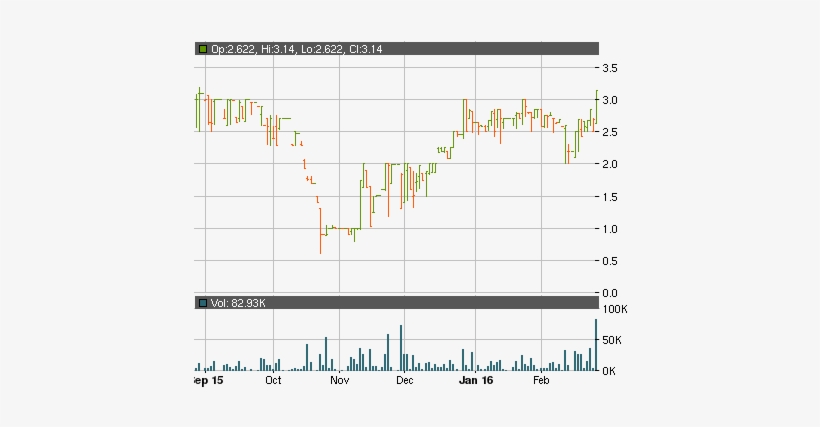Click the 2.0 price axis label
This screenshot has width=820, height=427.
tap(610, 164)
